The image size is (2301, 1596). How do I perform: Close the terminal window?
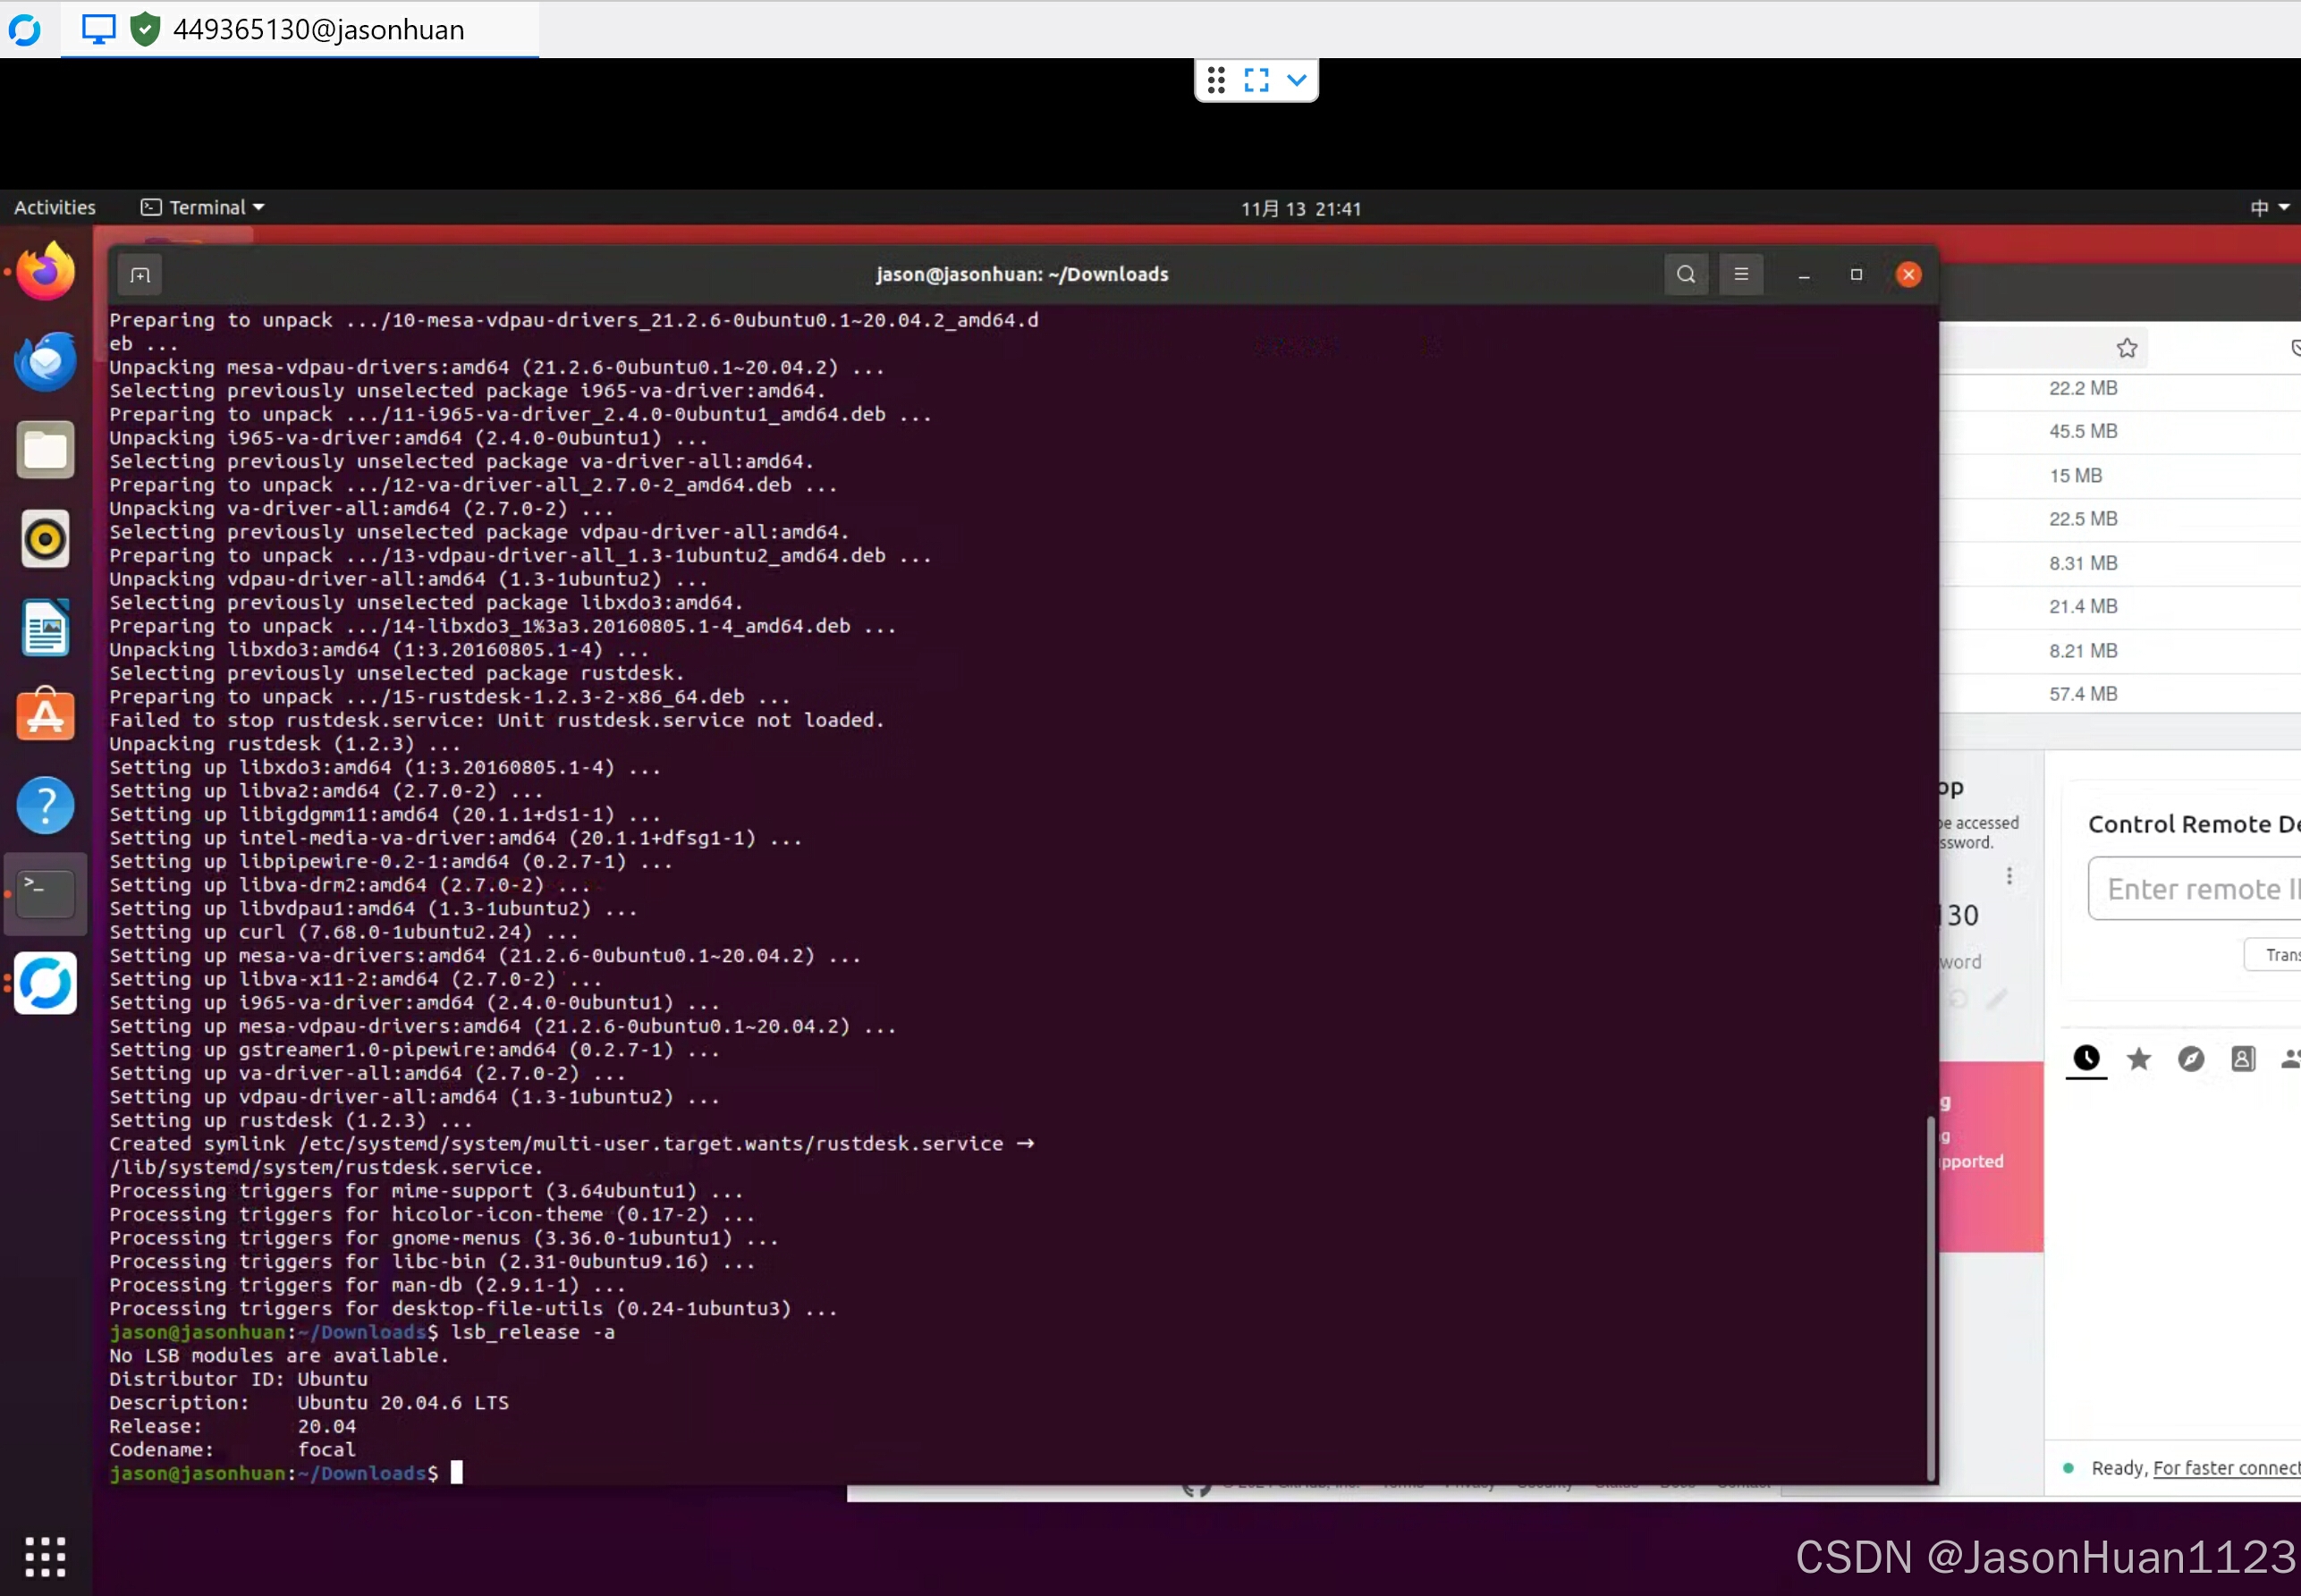coord(1908,274)
